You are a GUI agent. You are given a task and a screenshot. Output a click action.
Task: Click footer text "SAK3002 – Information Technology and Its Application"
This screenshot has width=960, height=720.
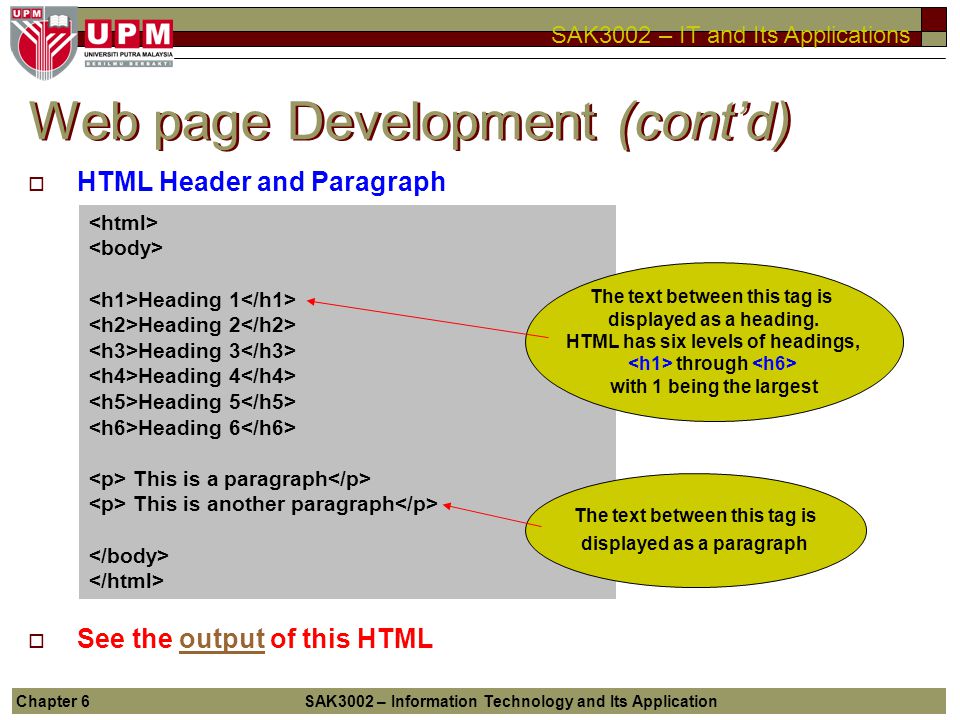pos(511,702)
